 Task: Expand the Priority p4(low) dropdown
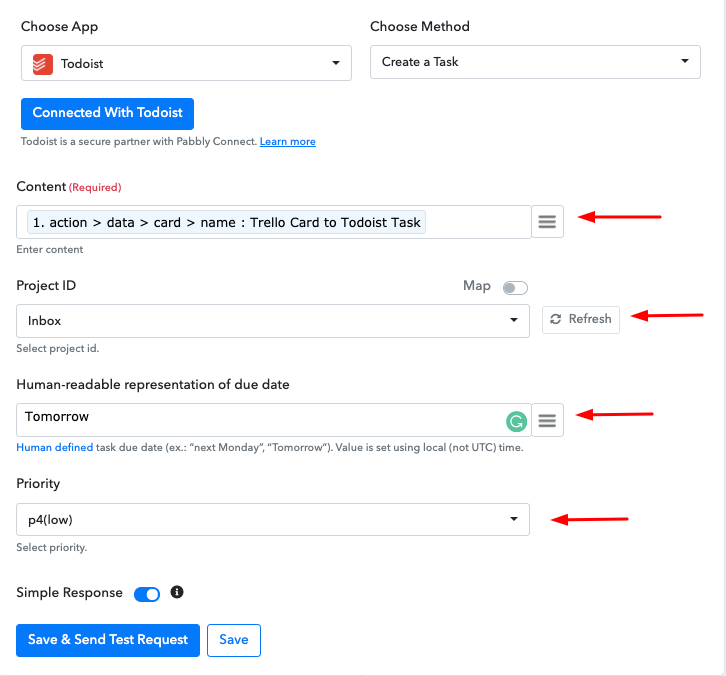coord(273,520)
